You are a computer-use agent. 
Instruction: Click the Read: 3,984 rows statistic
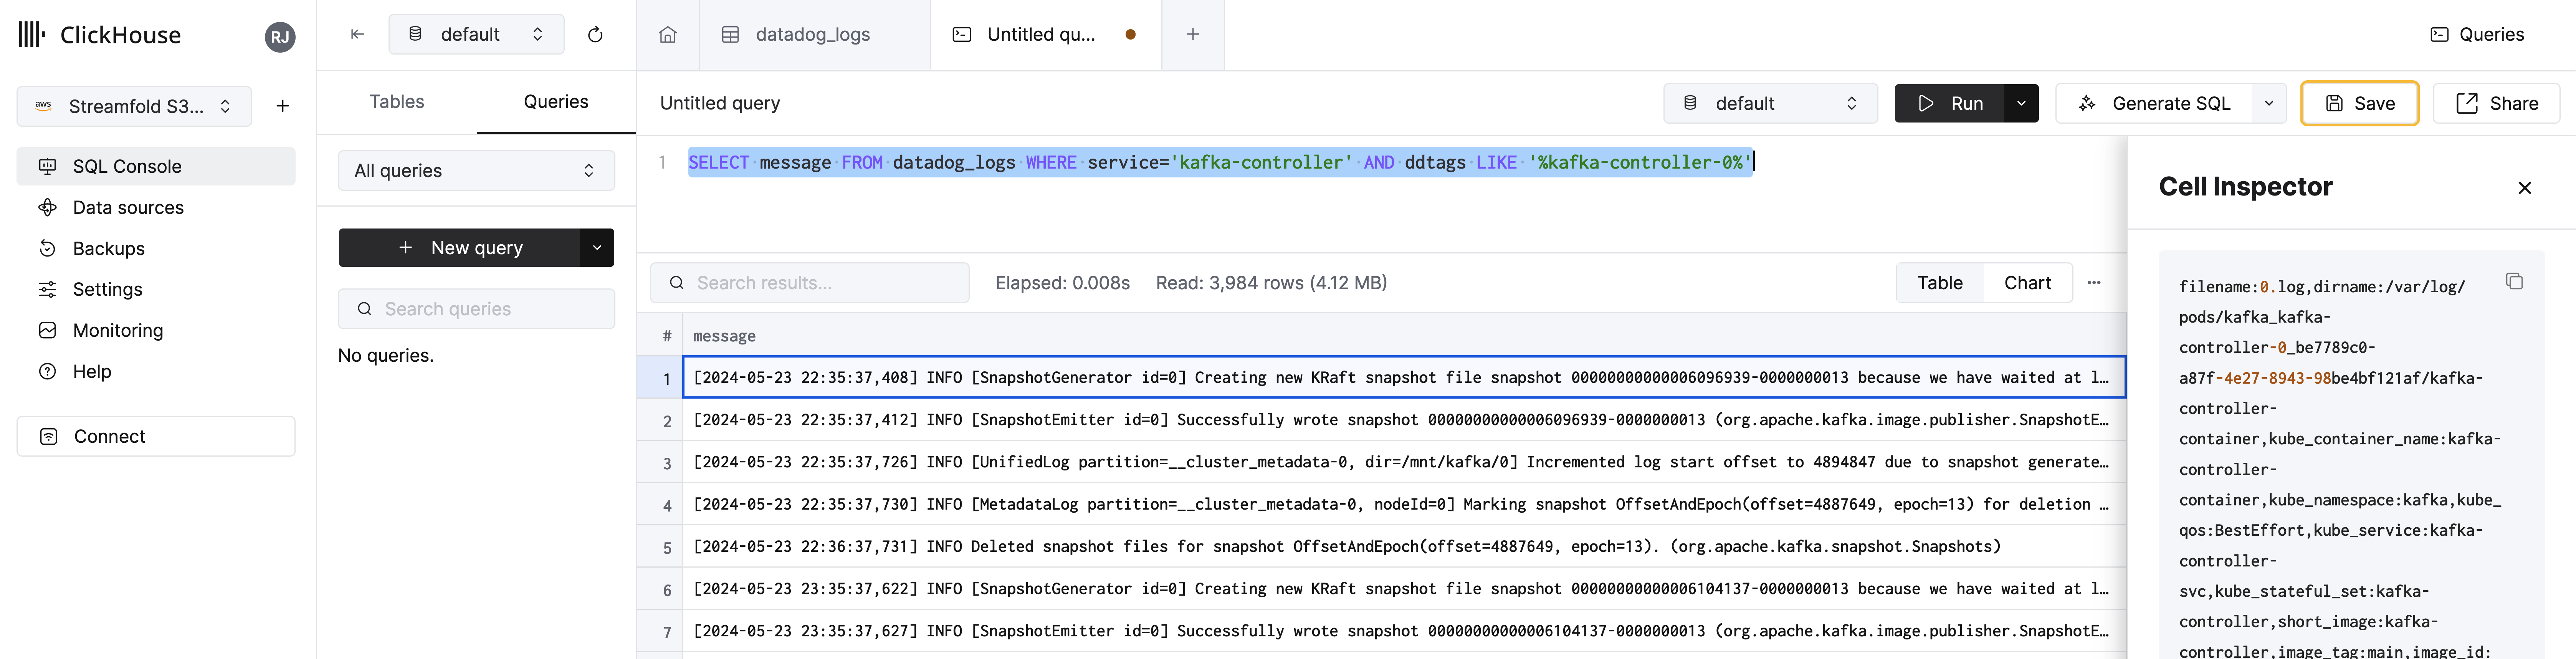(1271, 283)
